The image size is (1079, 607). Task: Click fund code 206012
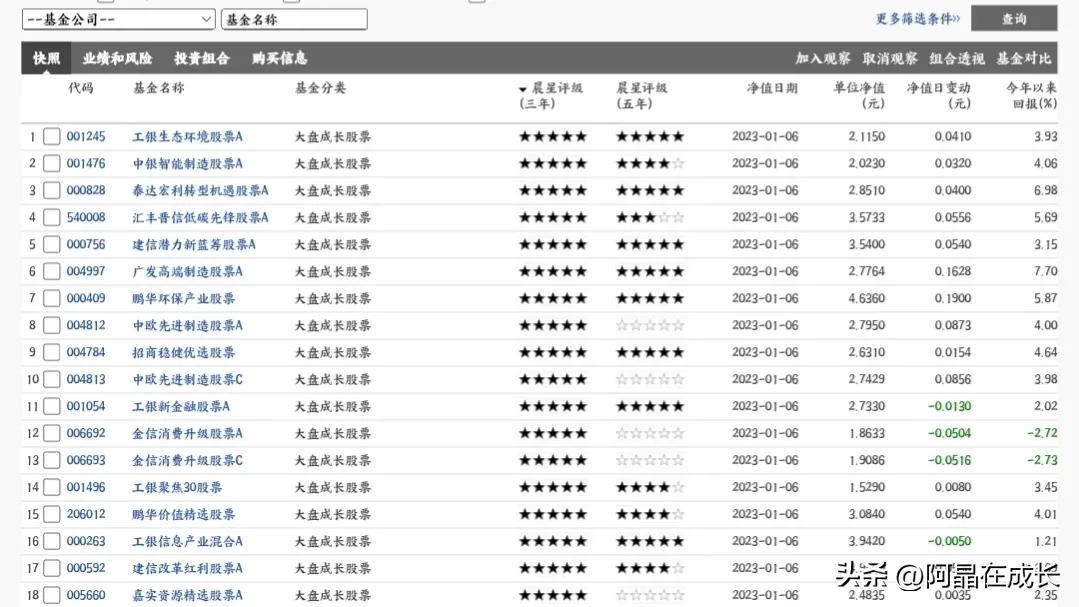click(x=86, y=514)
